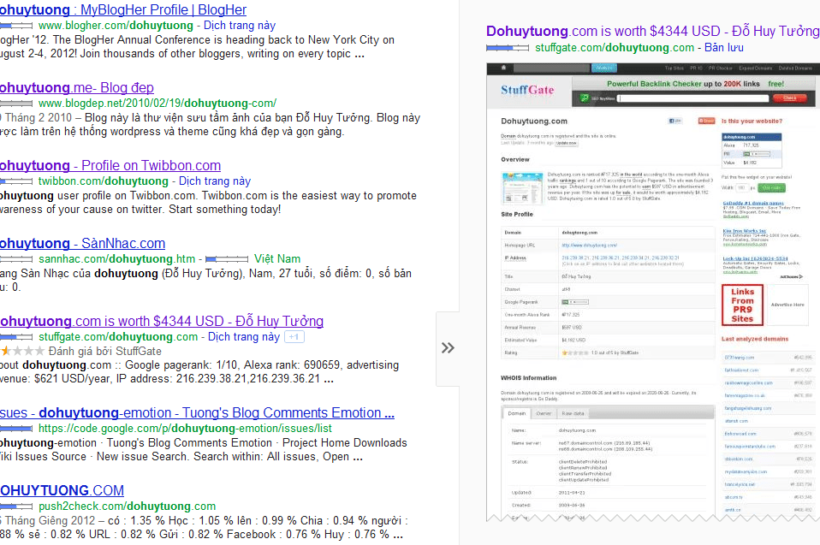Open the SànNhạc.com result title

83,244
